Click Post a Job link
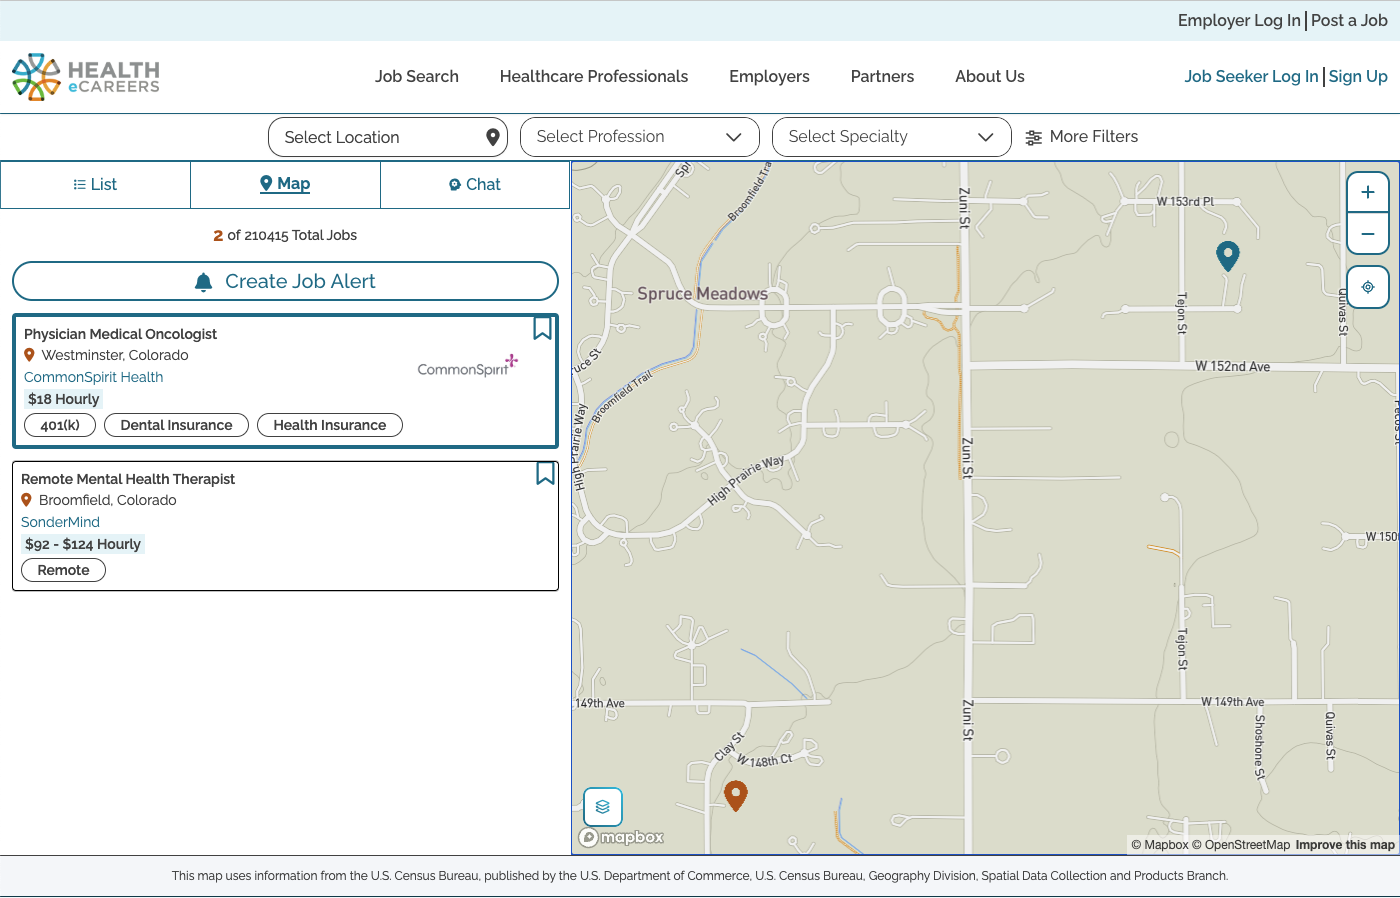 pyautogui.click(x=1349, y=20)
